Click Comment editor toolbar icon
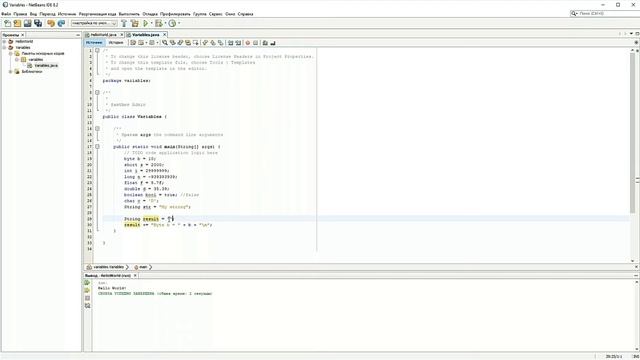Viewport: 640px width, 360px height. point(265,42)
